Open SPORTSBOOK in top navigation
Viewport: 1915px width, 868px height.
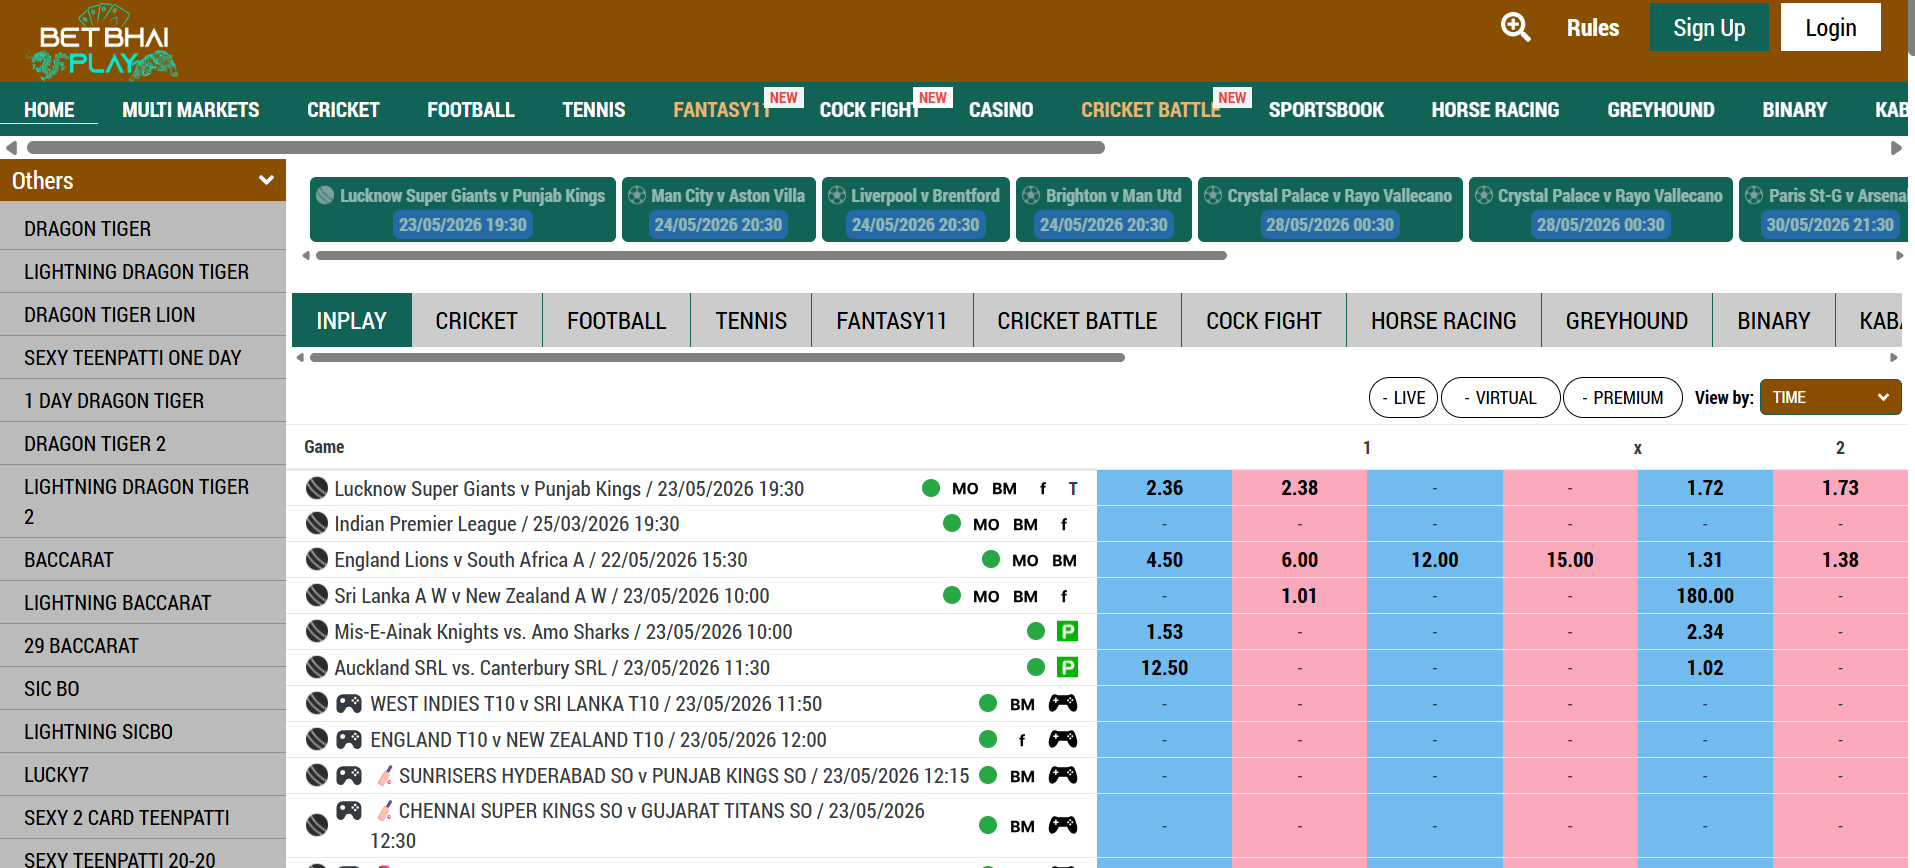pyautogui.click(x=1326, y=110)
